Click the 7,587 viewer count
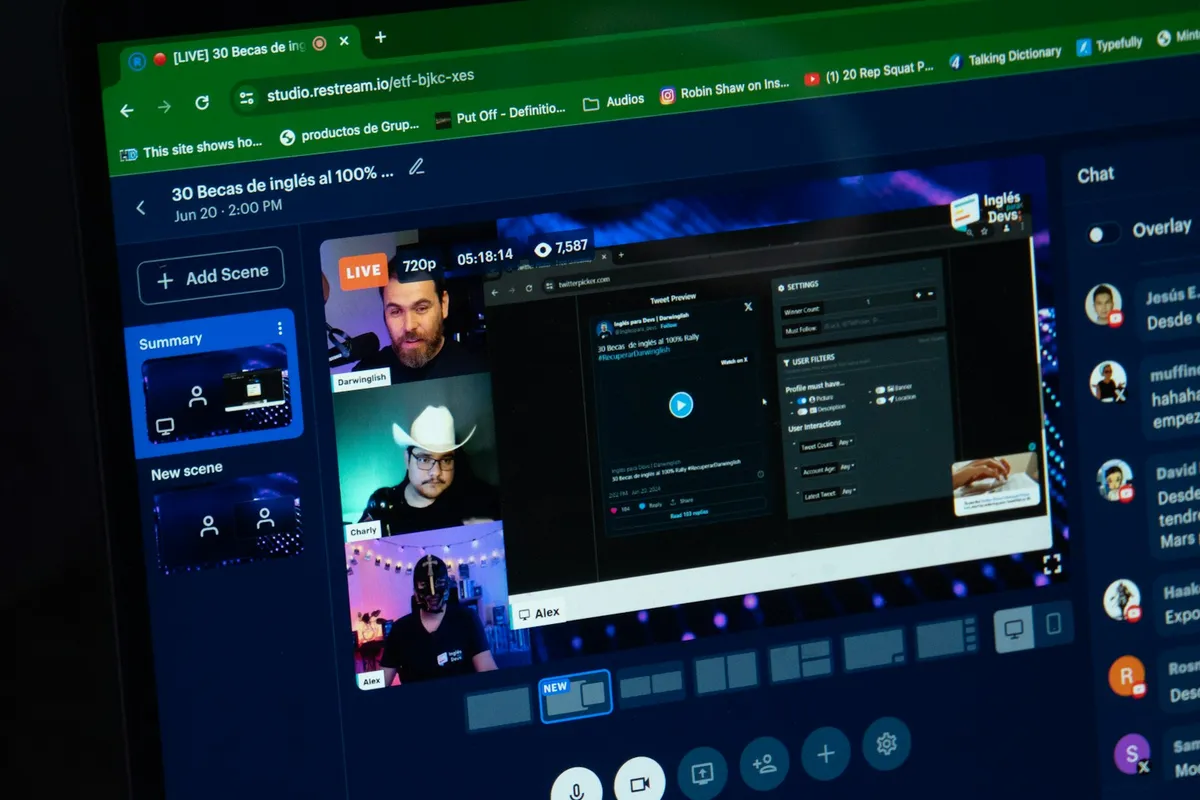The width and height of the screenshot is (1200, 800). [560, 247]
